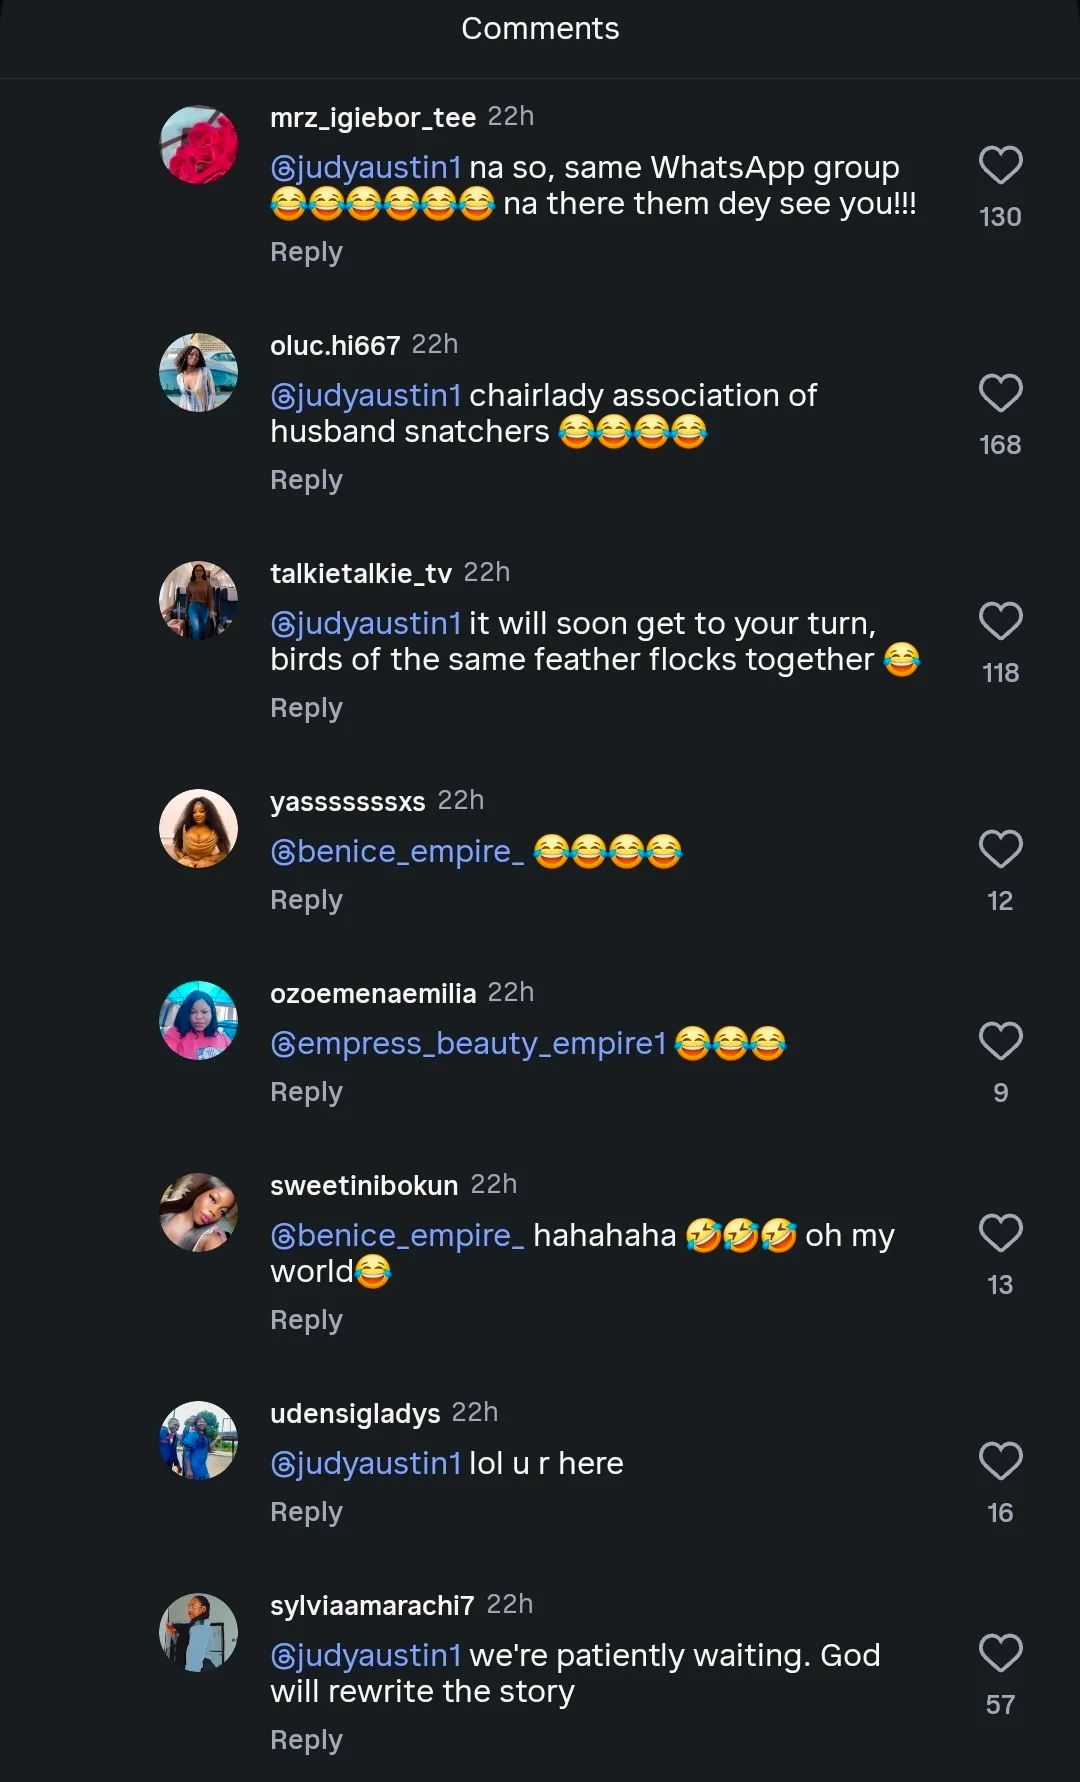Like sweetinibokun's hahahaha comment
1080x1782 pixels.
tap(1000, 1233)
